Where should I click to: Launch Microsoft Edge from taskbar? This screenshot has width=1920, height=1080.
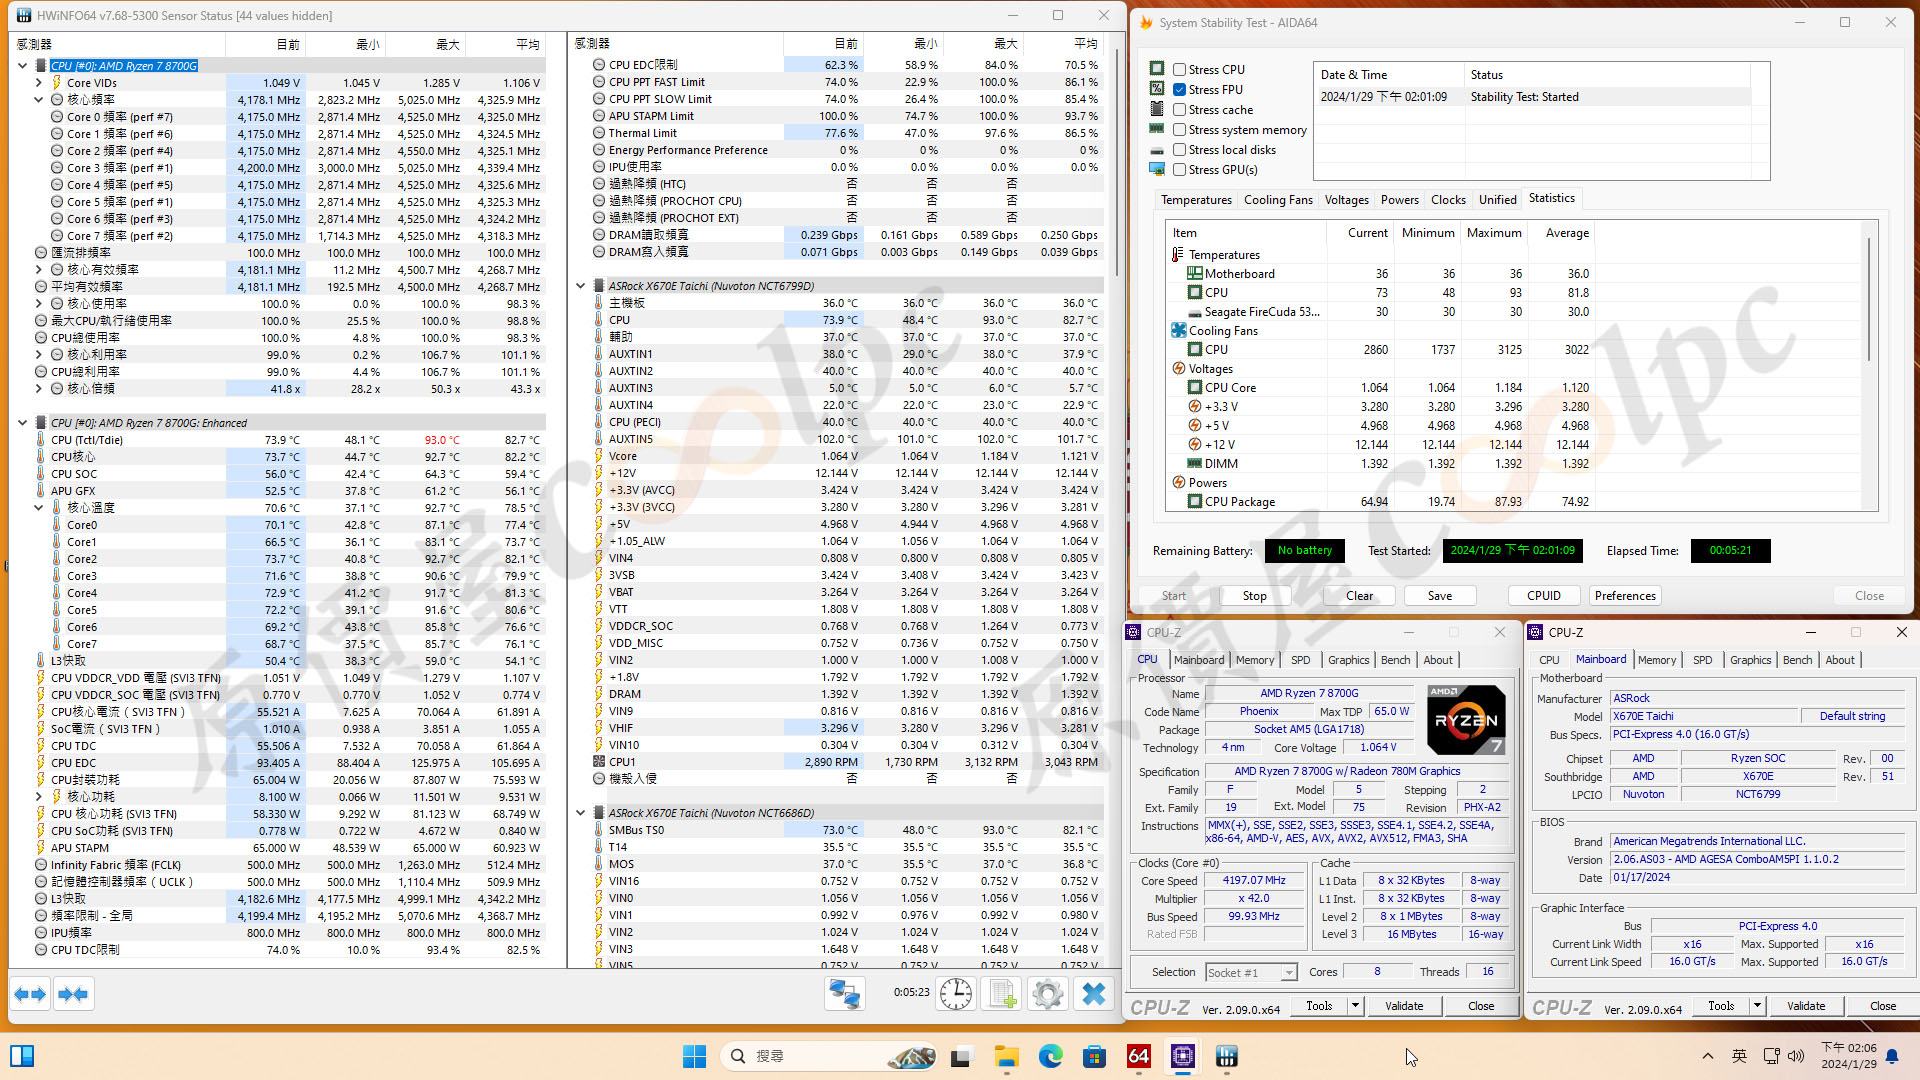pyautogui.click(x=1050, y=1056)
